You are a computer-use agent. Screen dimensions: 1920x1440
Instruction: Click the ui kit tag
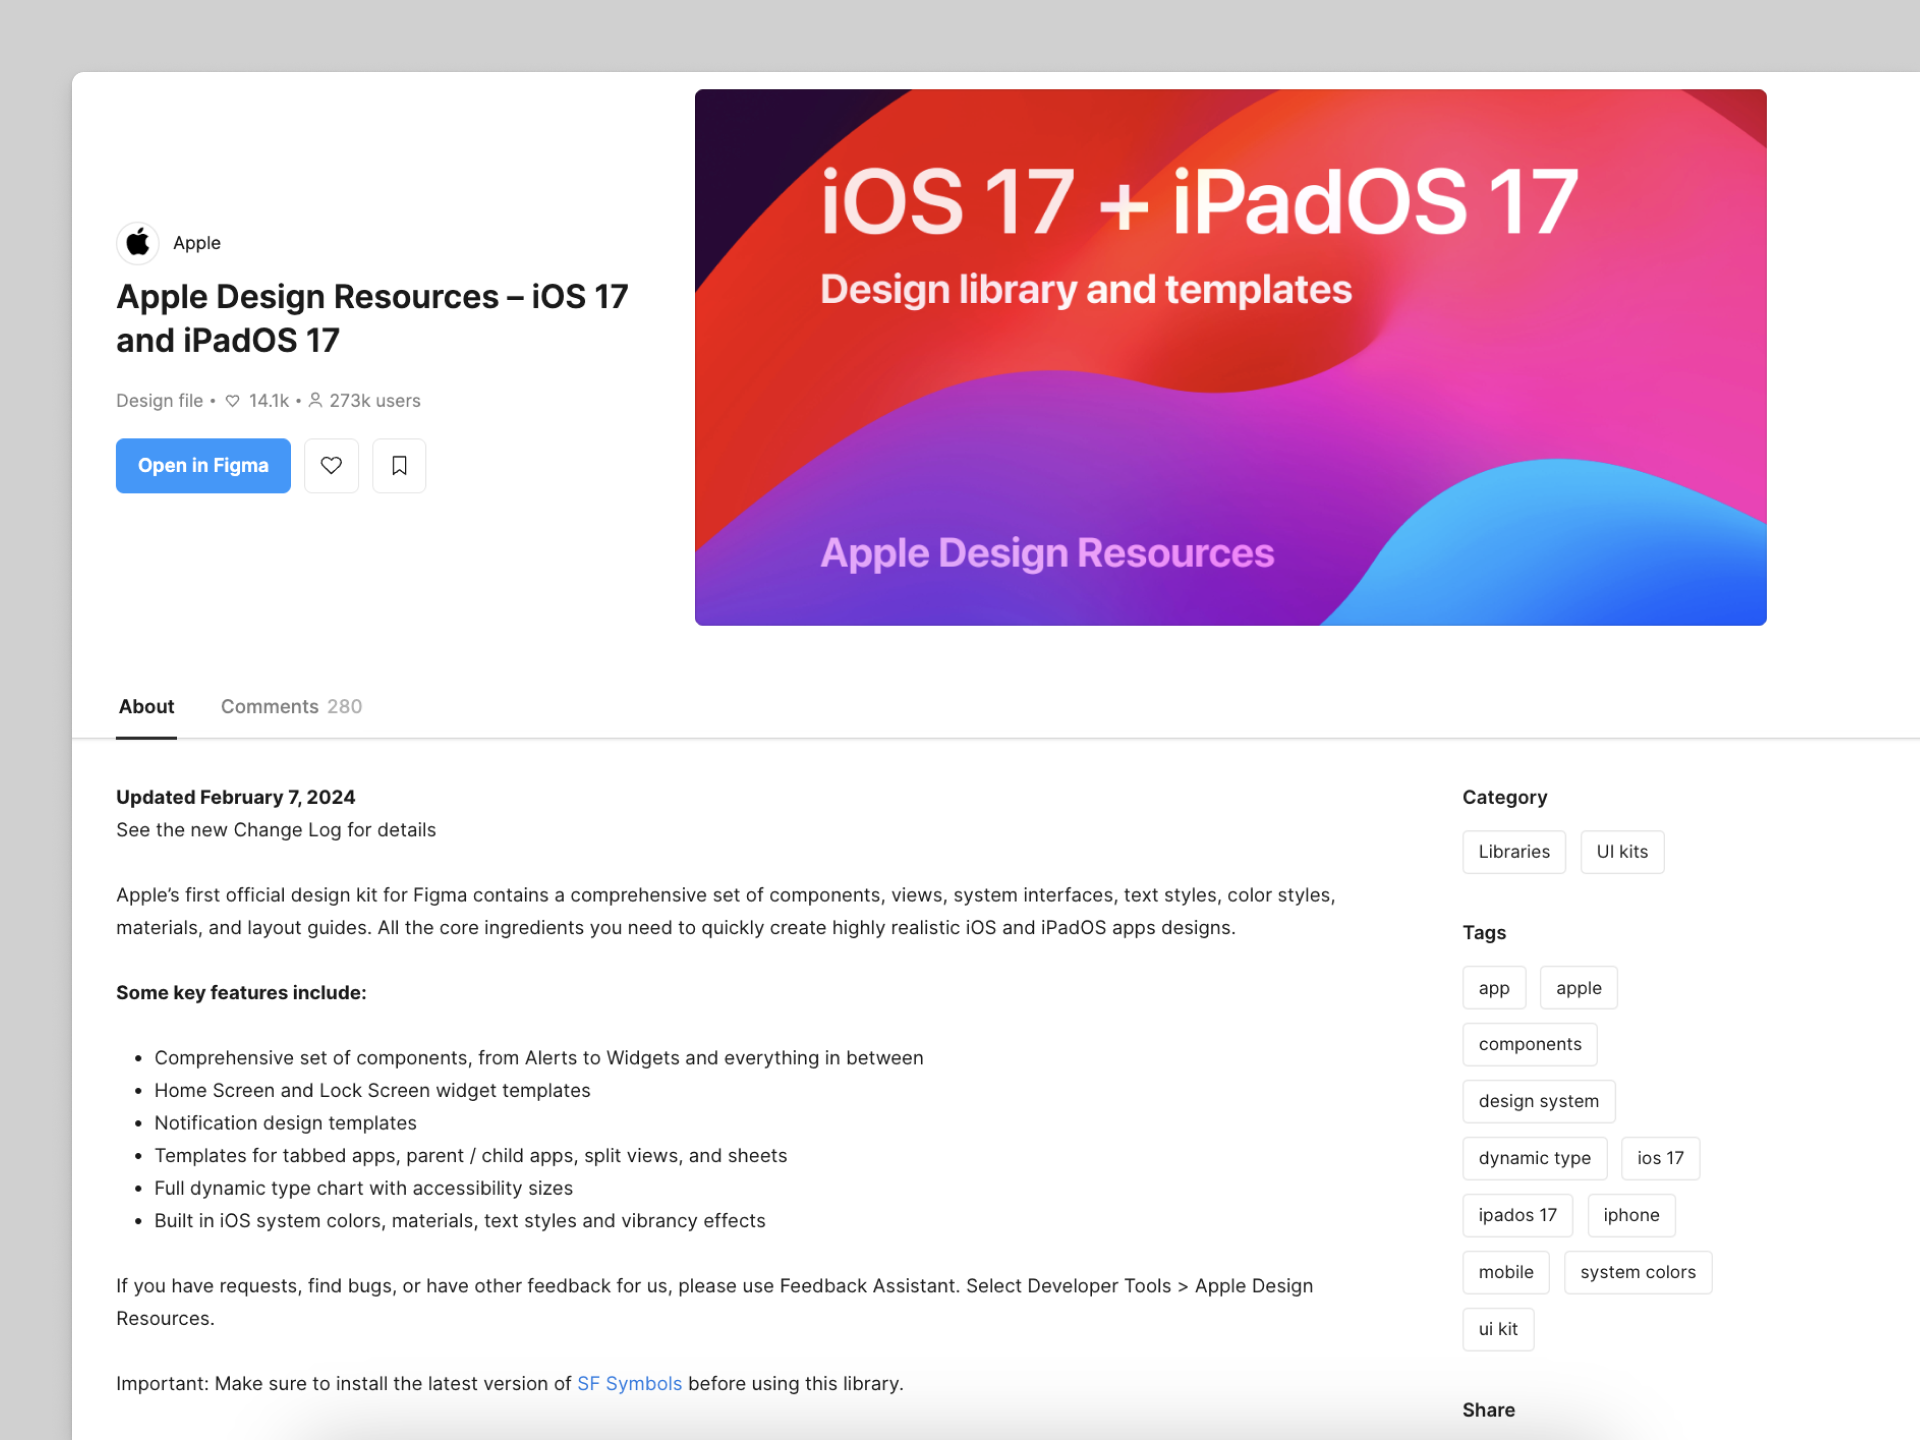1497,1329
